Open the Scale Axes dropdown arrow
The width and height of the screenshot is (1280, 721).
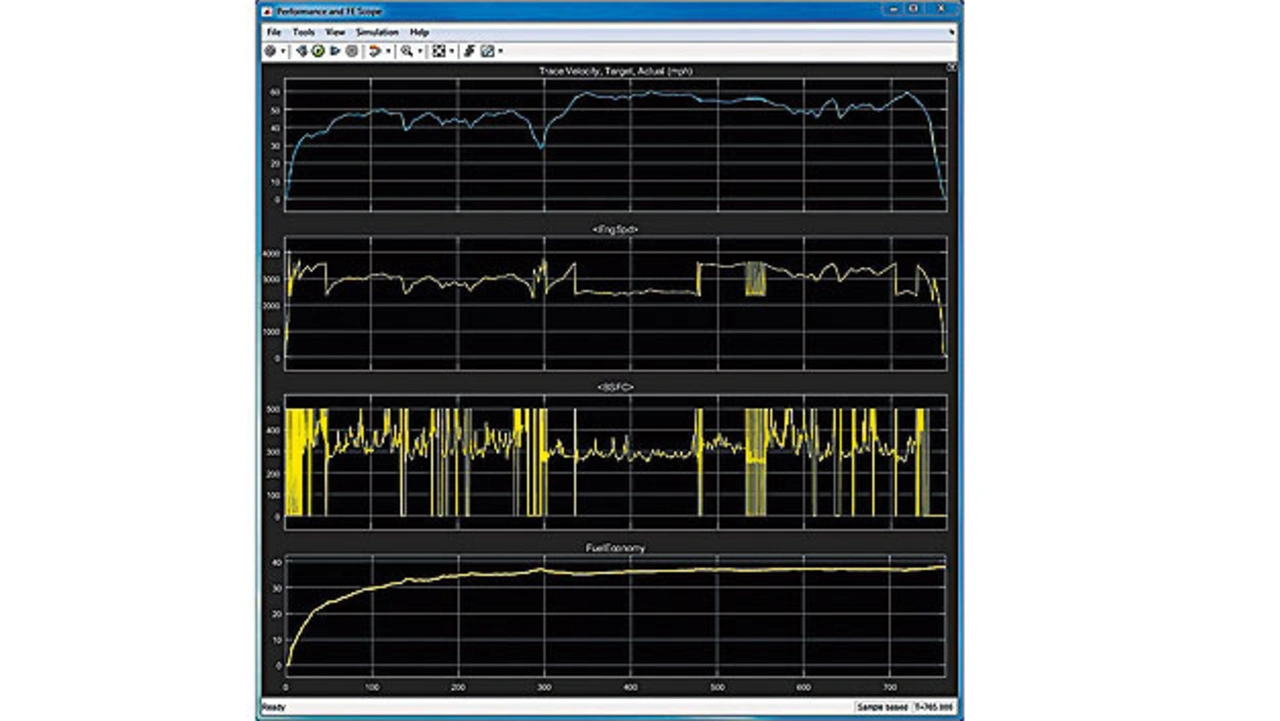point(451,51)
